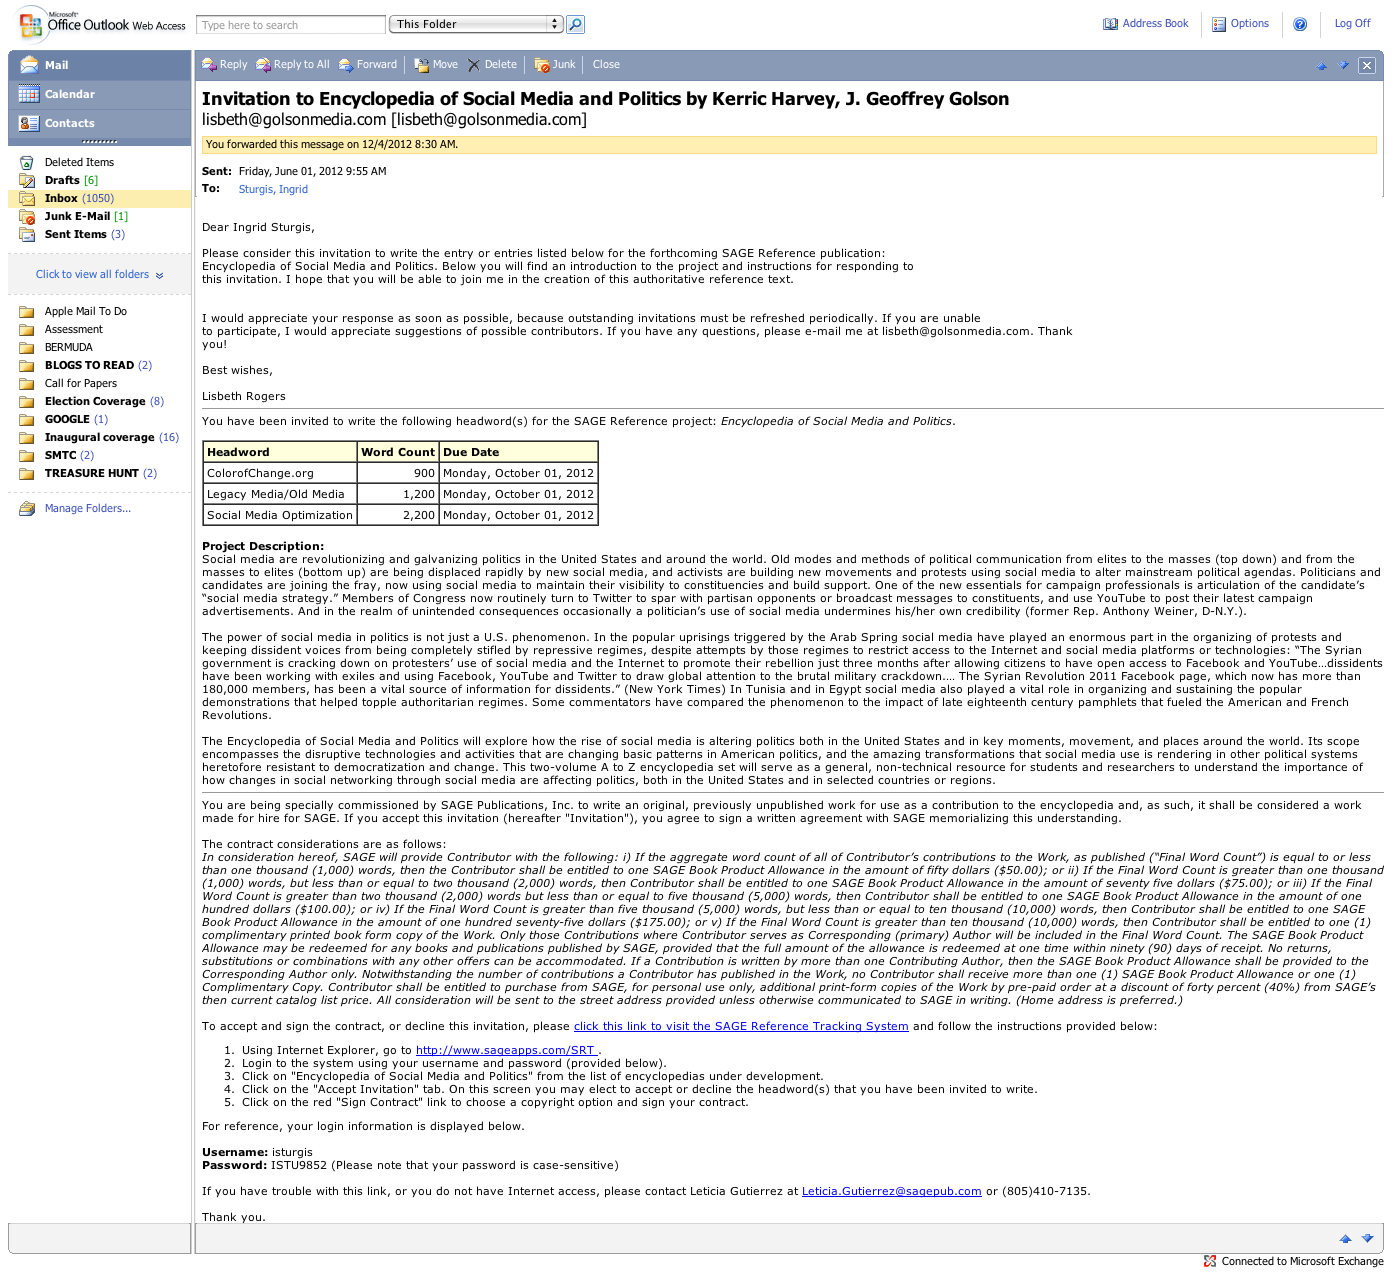
Task: Open the Address Book
Action: [1146, 24]
